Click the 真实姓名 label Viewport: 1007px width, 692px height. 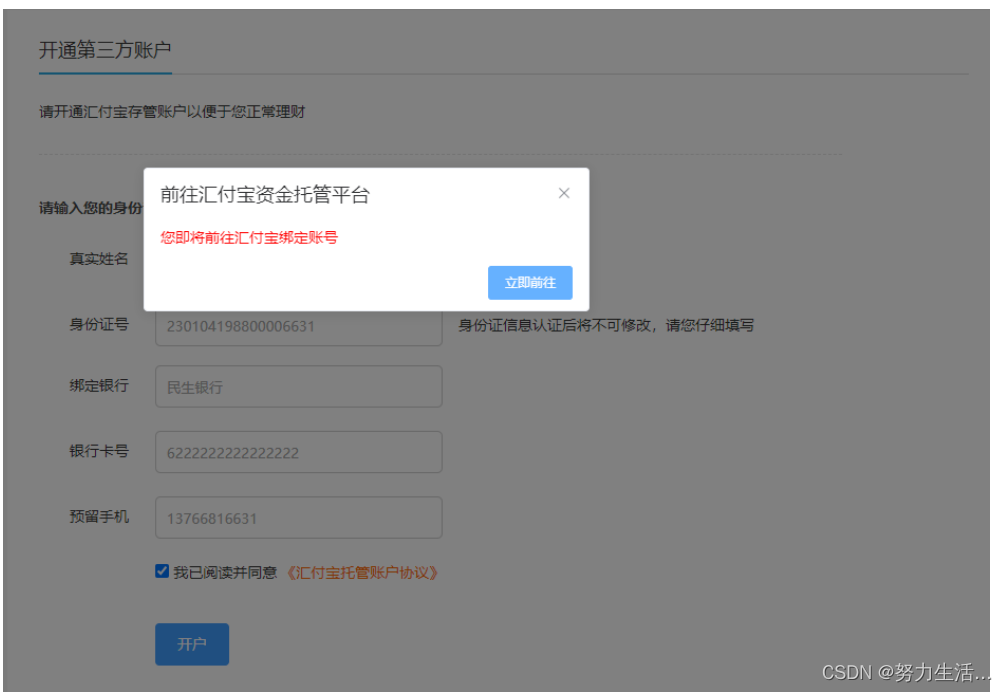[x=99, y=259]
